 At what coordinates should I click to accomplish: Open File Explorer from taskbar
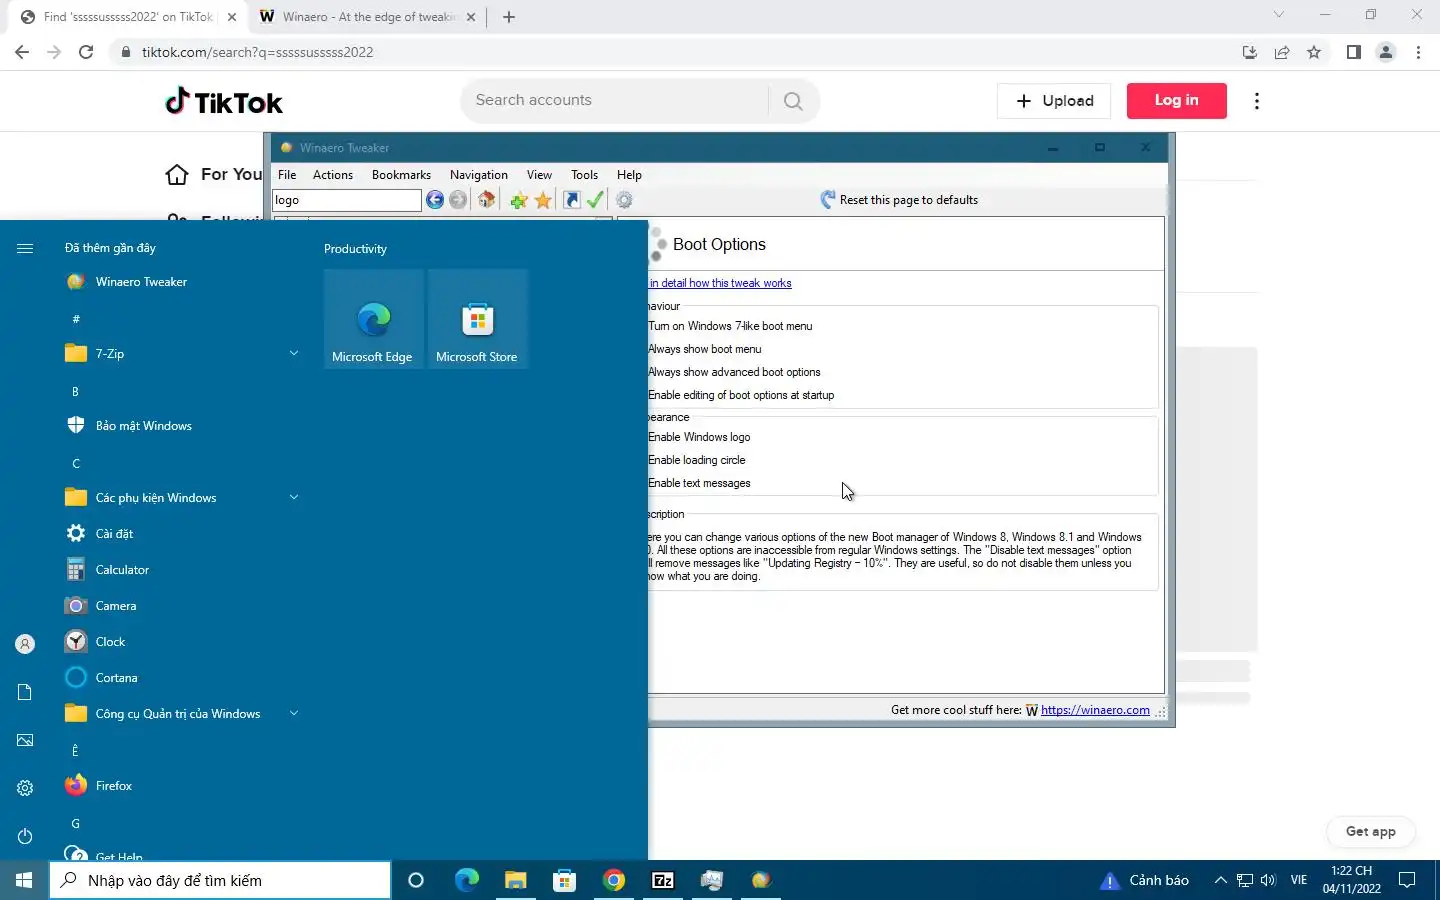tap(515, 880)
